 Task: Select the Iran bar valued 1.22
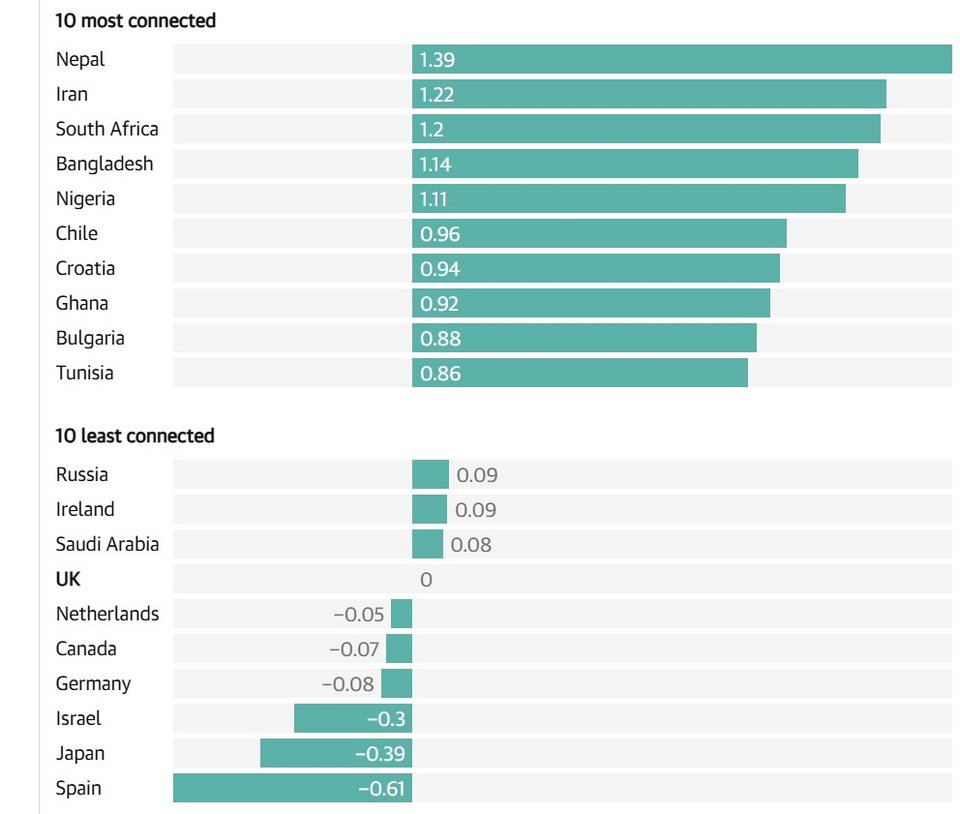(x=649, y=94)
